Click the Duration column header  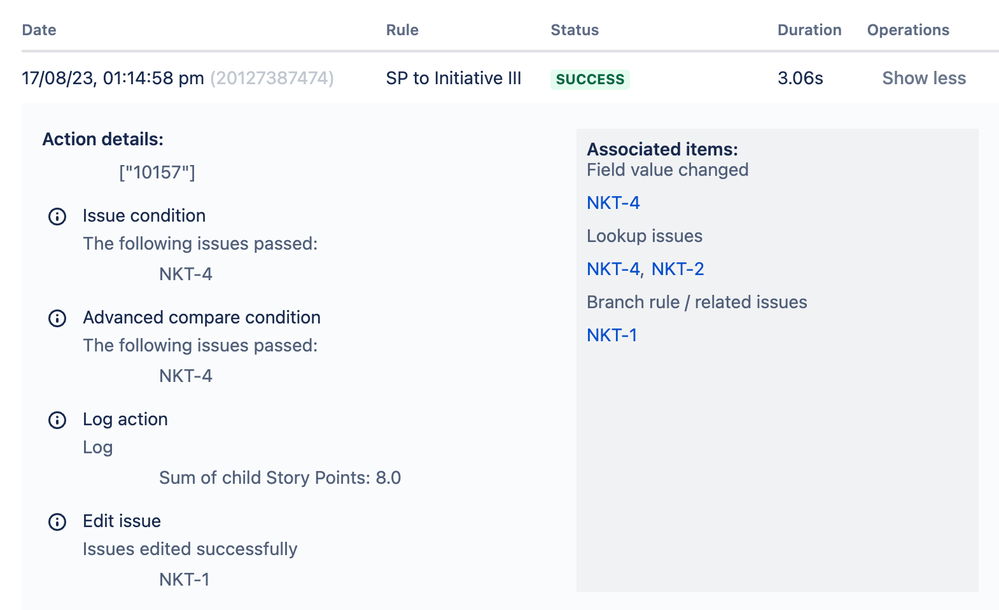point(809,30)
